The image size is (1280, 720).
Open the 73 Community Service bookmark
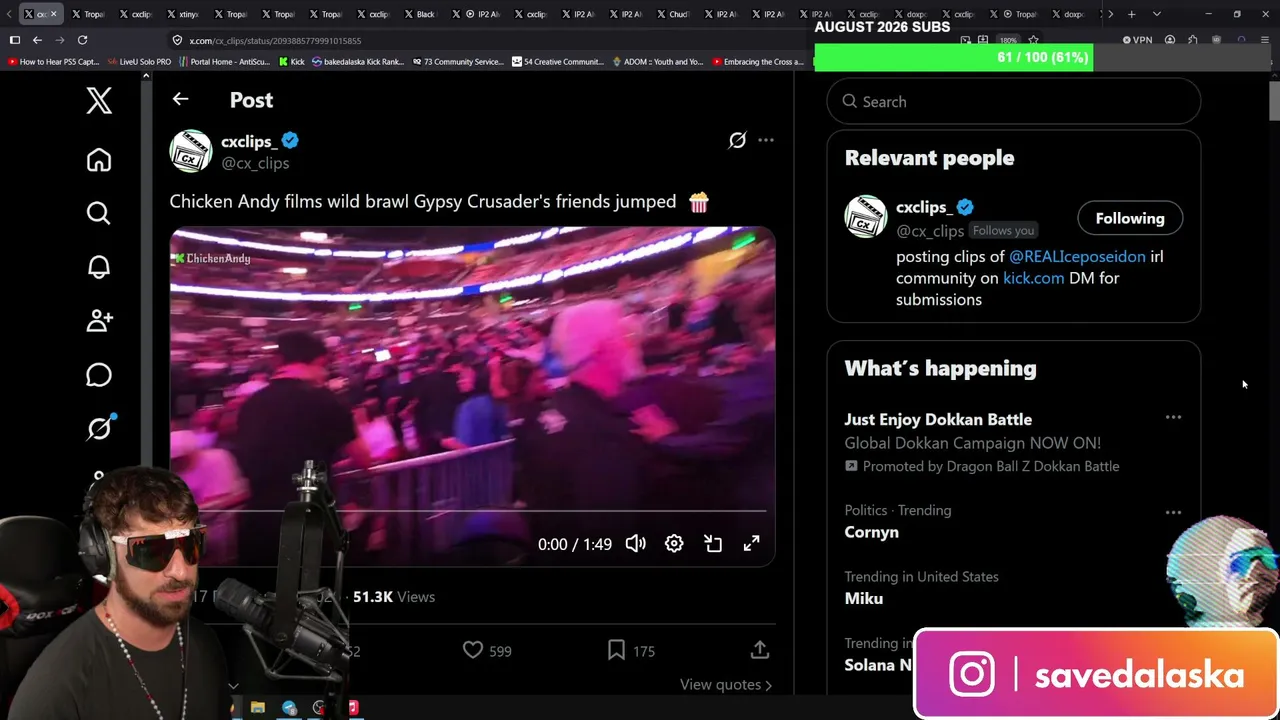tap(457, 62)
